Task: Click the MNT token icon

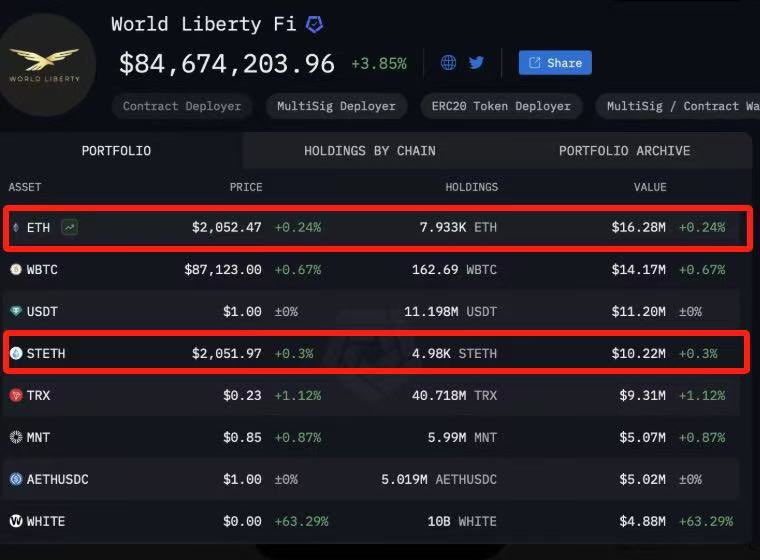Action: tap(16, 437)
